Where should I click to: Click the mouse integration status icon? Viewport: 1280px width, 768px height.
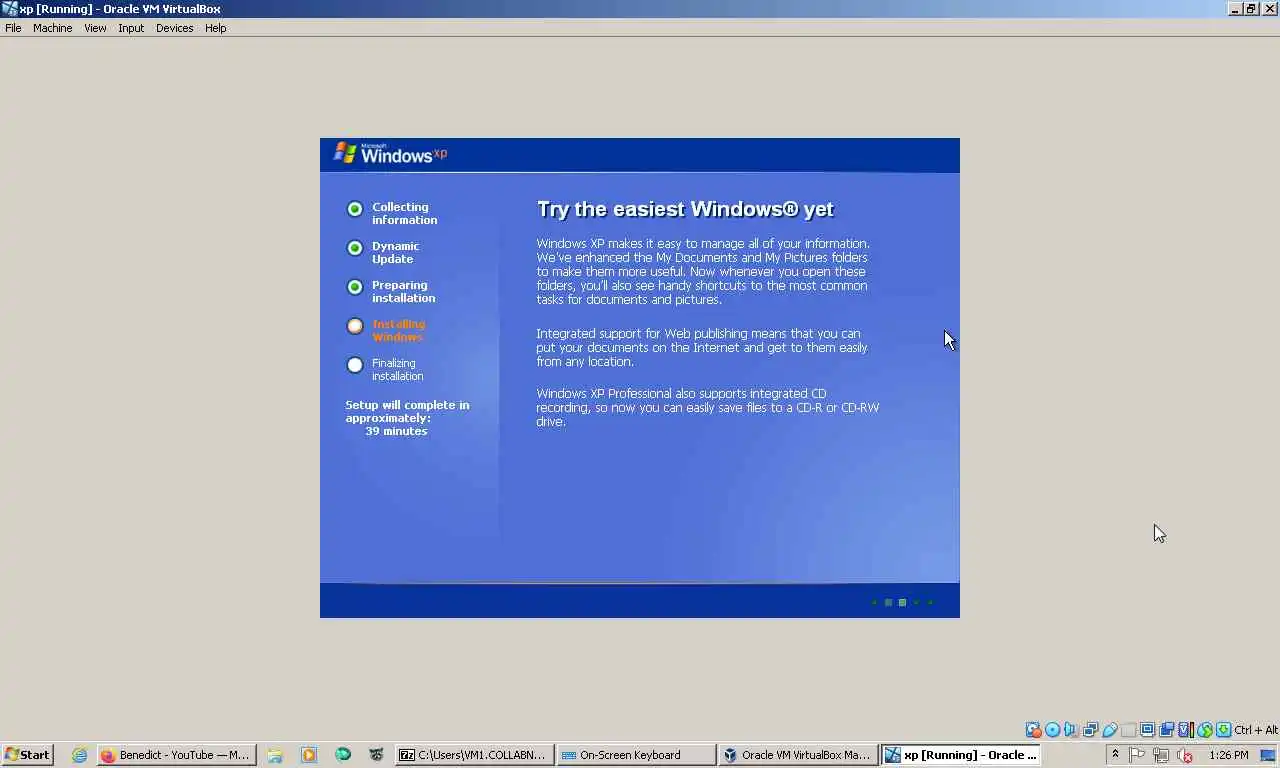[x=1205, y=730]
